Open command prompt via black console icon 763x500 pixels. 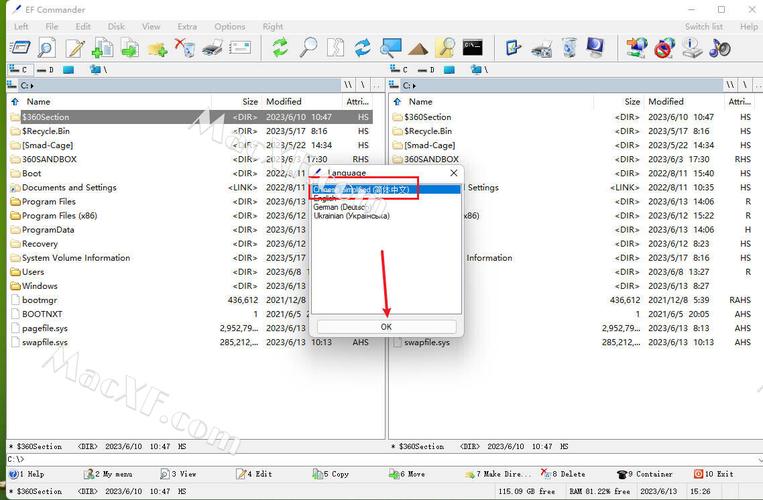(472, 47)
